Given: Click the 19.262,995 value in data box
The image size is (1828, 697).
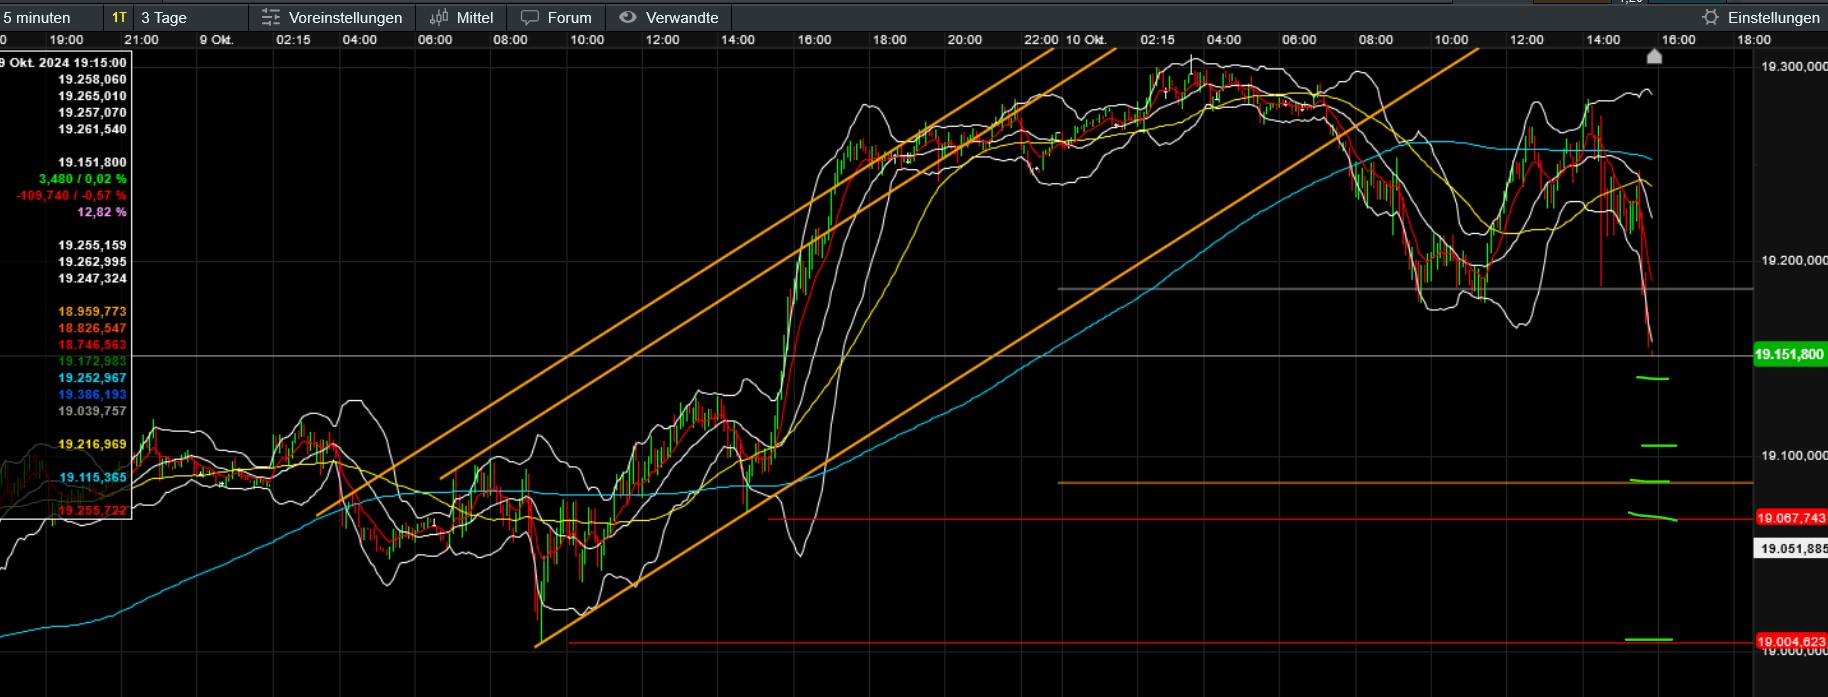Looking at the screenshot, I should pyautogui.click(x=92, y=262).
